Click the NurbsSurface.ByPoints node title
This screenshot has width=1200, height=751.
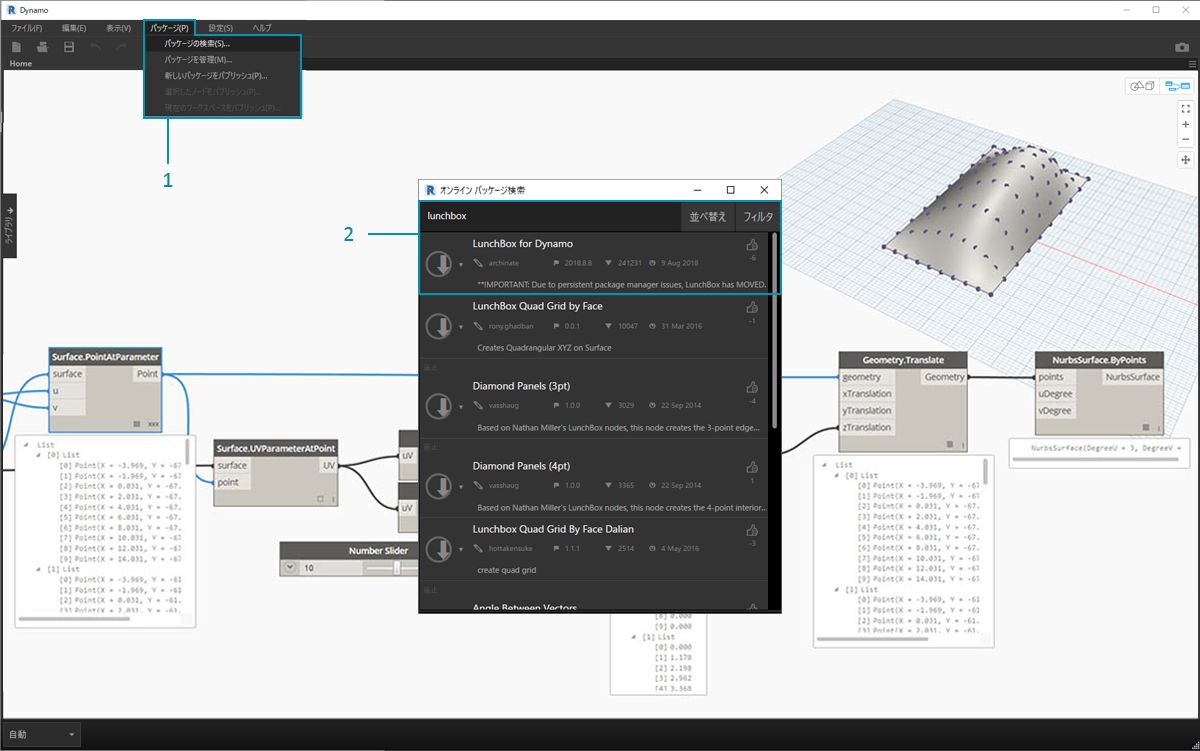tap(1099, 359)
